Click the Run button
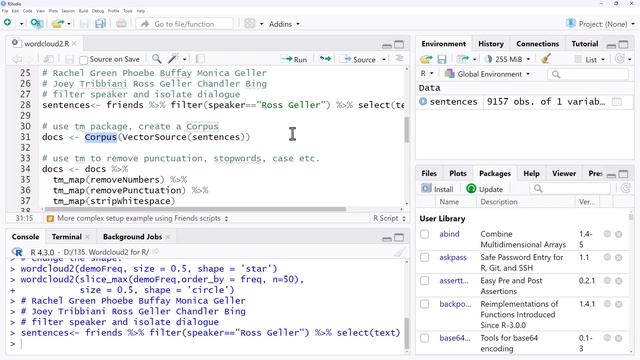The width and height of the screenshot is (640, 360). pos(294,60)
